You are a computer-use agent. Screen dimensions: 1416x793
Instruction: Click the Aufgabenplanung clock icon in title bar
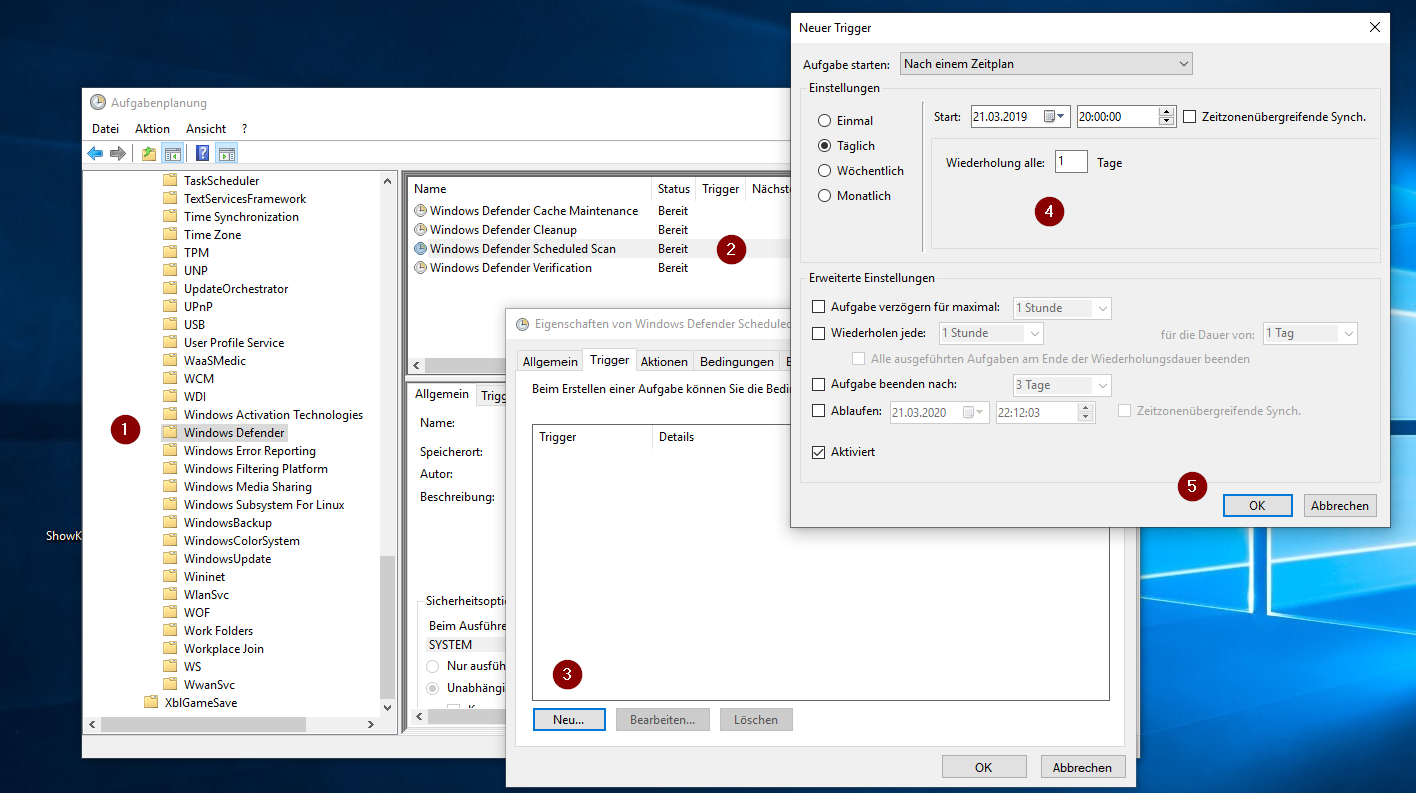[97, 102]
